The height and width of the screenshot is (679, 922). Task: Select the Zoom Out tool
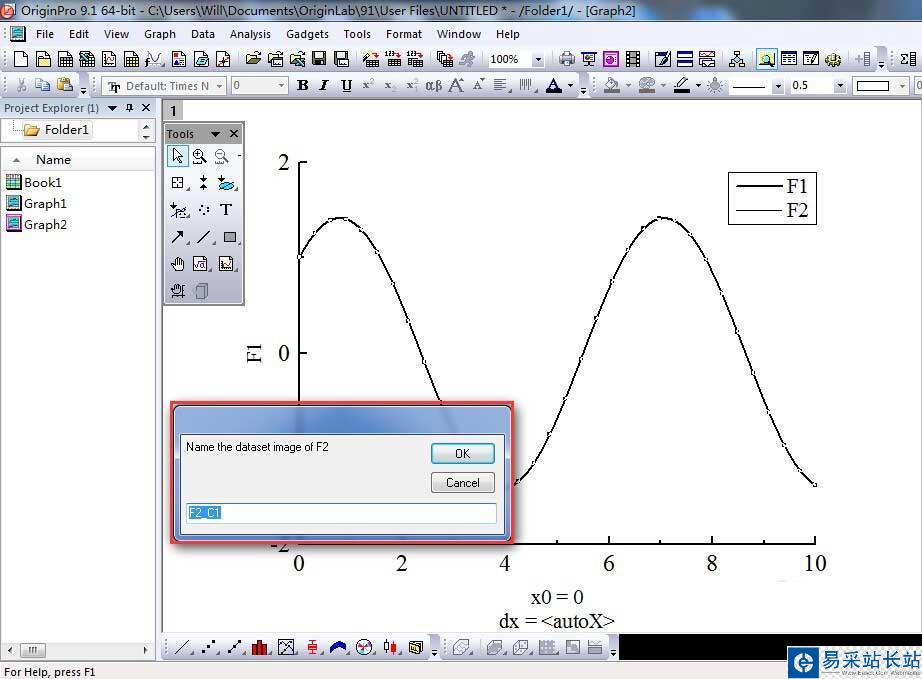coord(222,156)
